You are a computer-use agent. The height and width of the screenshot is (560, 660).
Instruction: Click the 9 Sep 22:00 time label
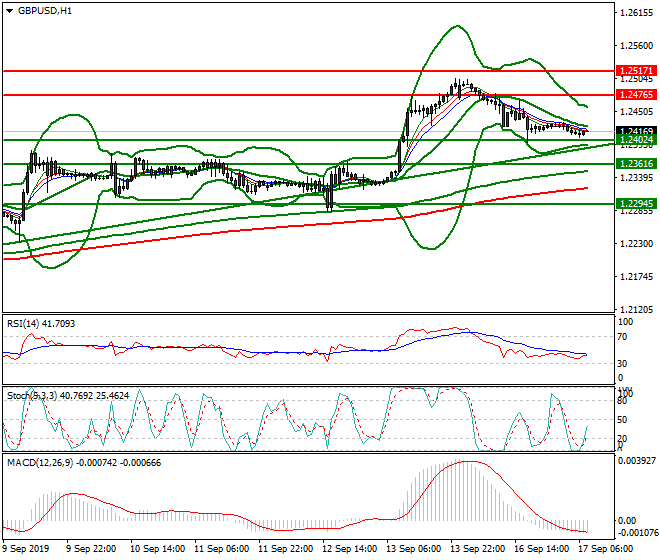91,549
